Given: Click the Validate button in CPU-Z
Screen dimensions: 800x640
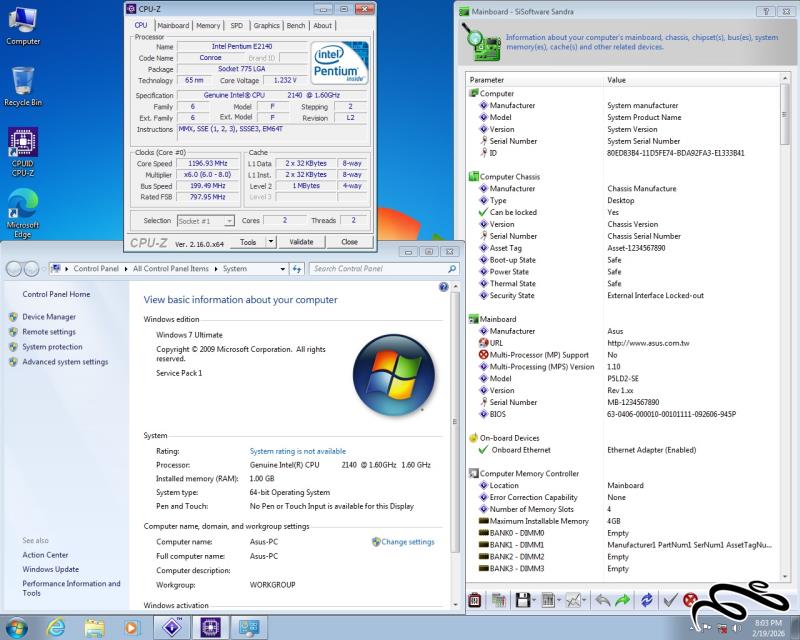Looking at the screenshot, I should (301, 242).
